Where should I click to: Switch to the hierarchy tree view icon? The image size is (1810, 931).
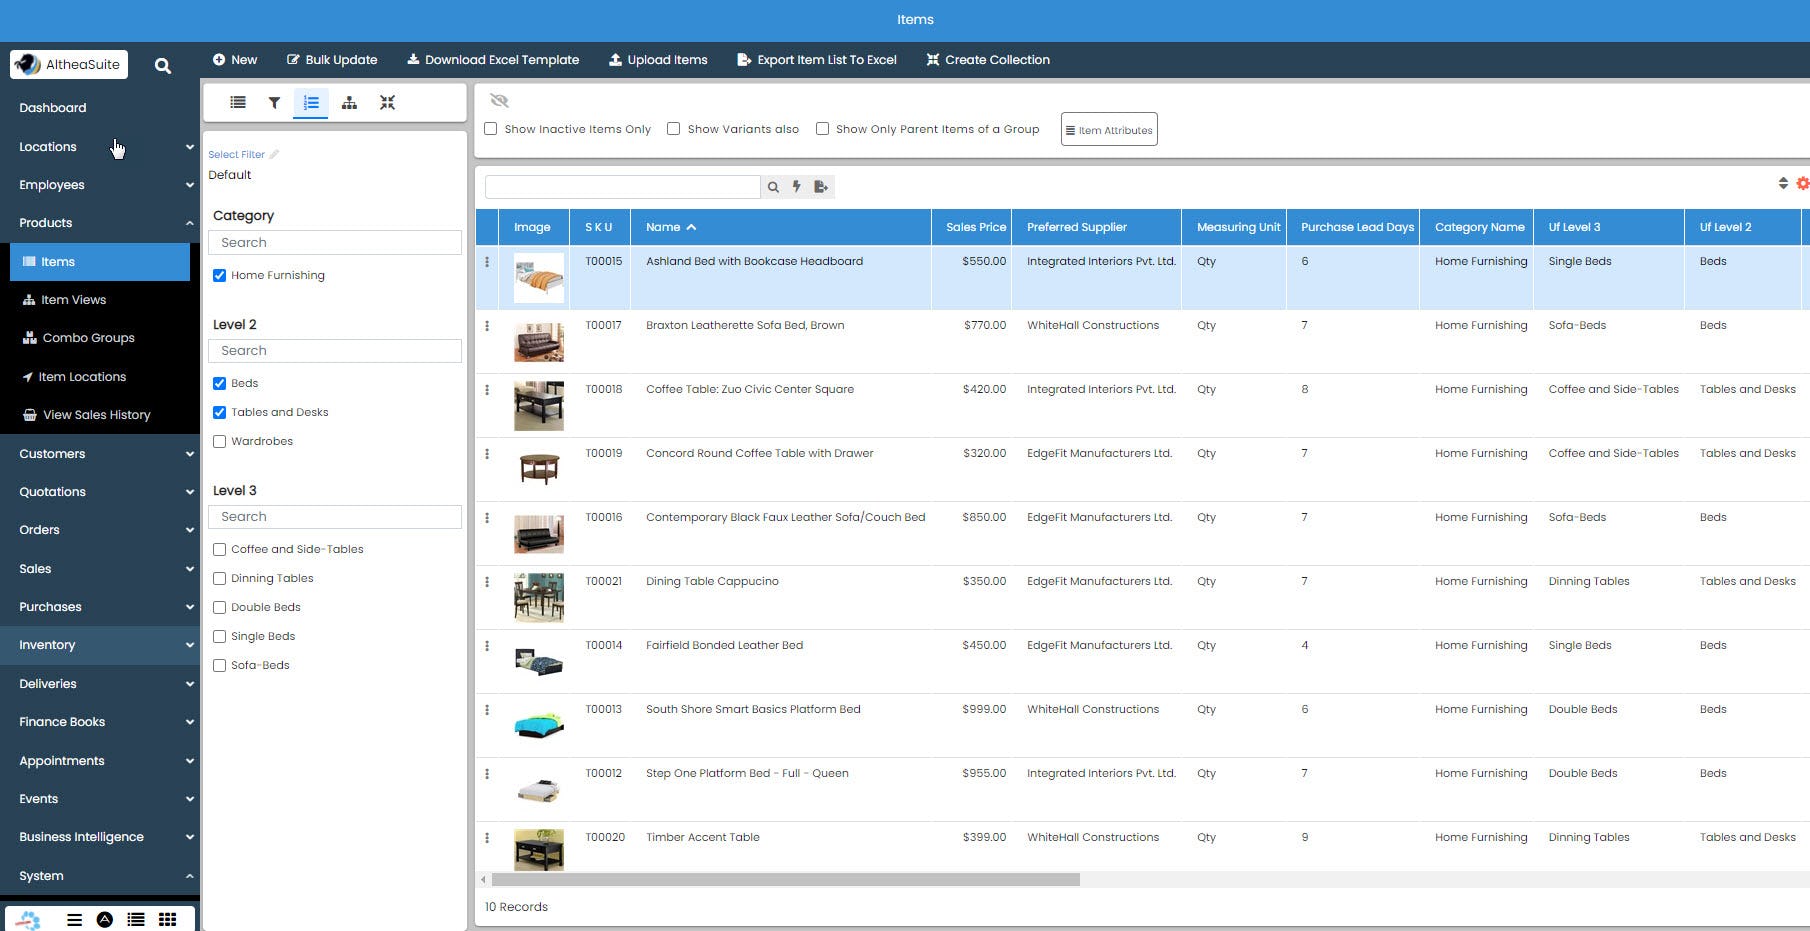point(349,103)
